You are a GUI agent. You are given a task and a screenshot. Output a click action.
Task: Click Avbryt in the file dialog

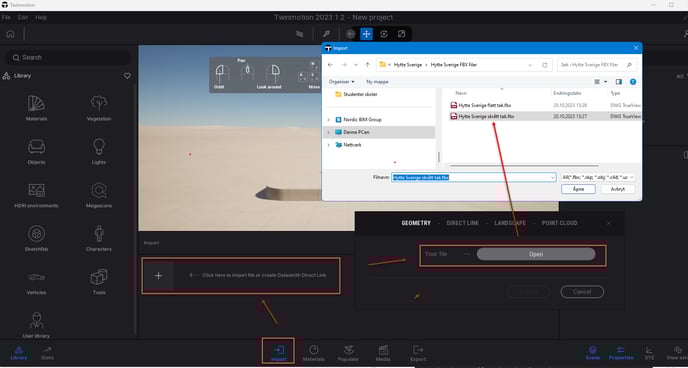pos(618,189)
